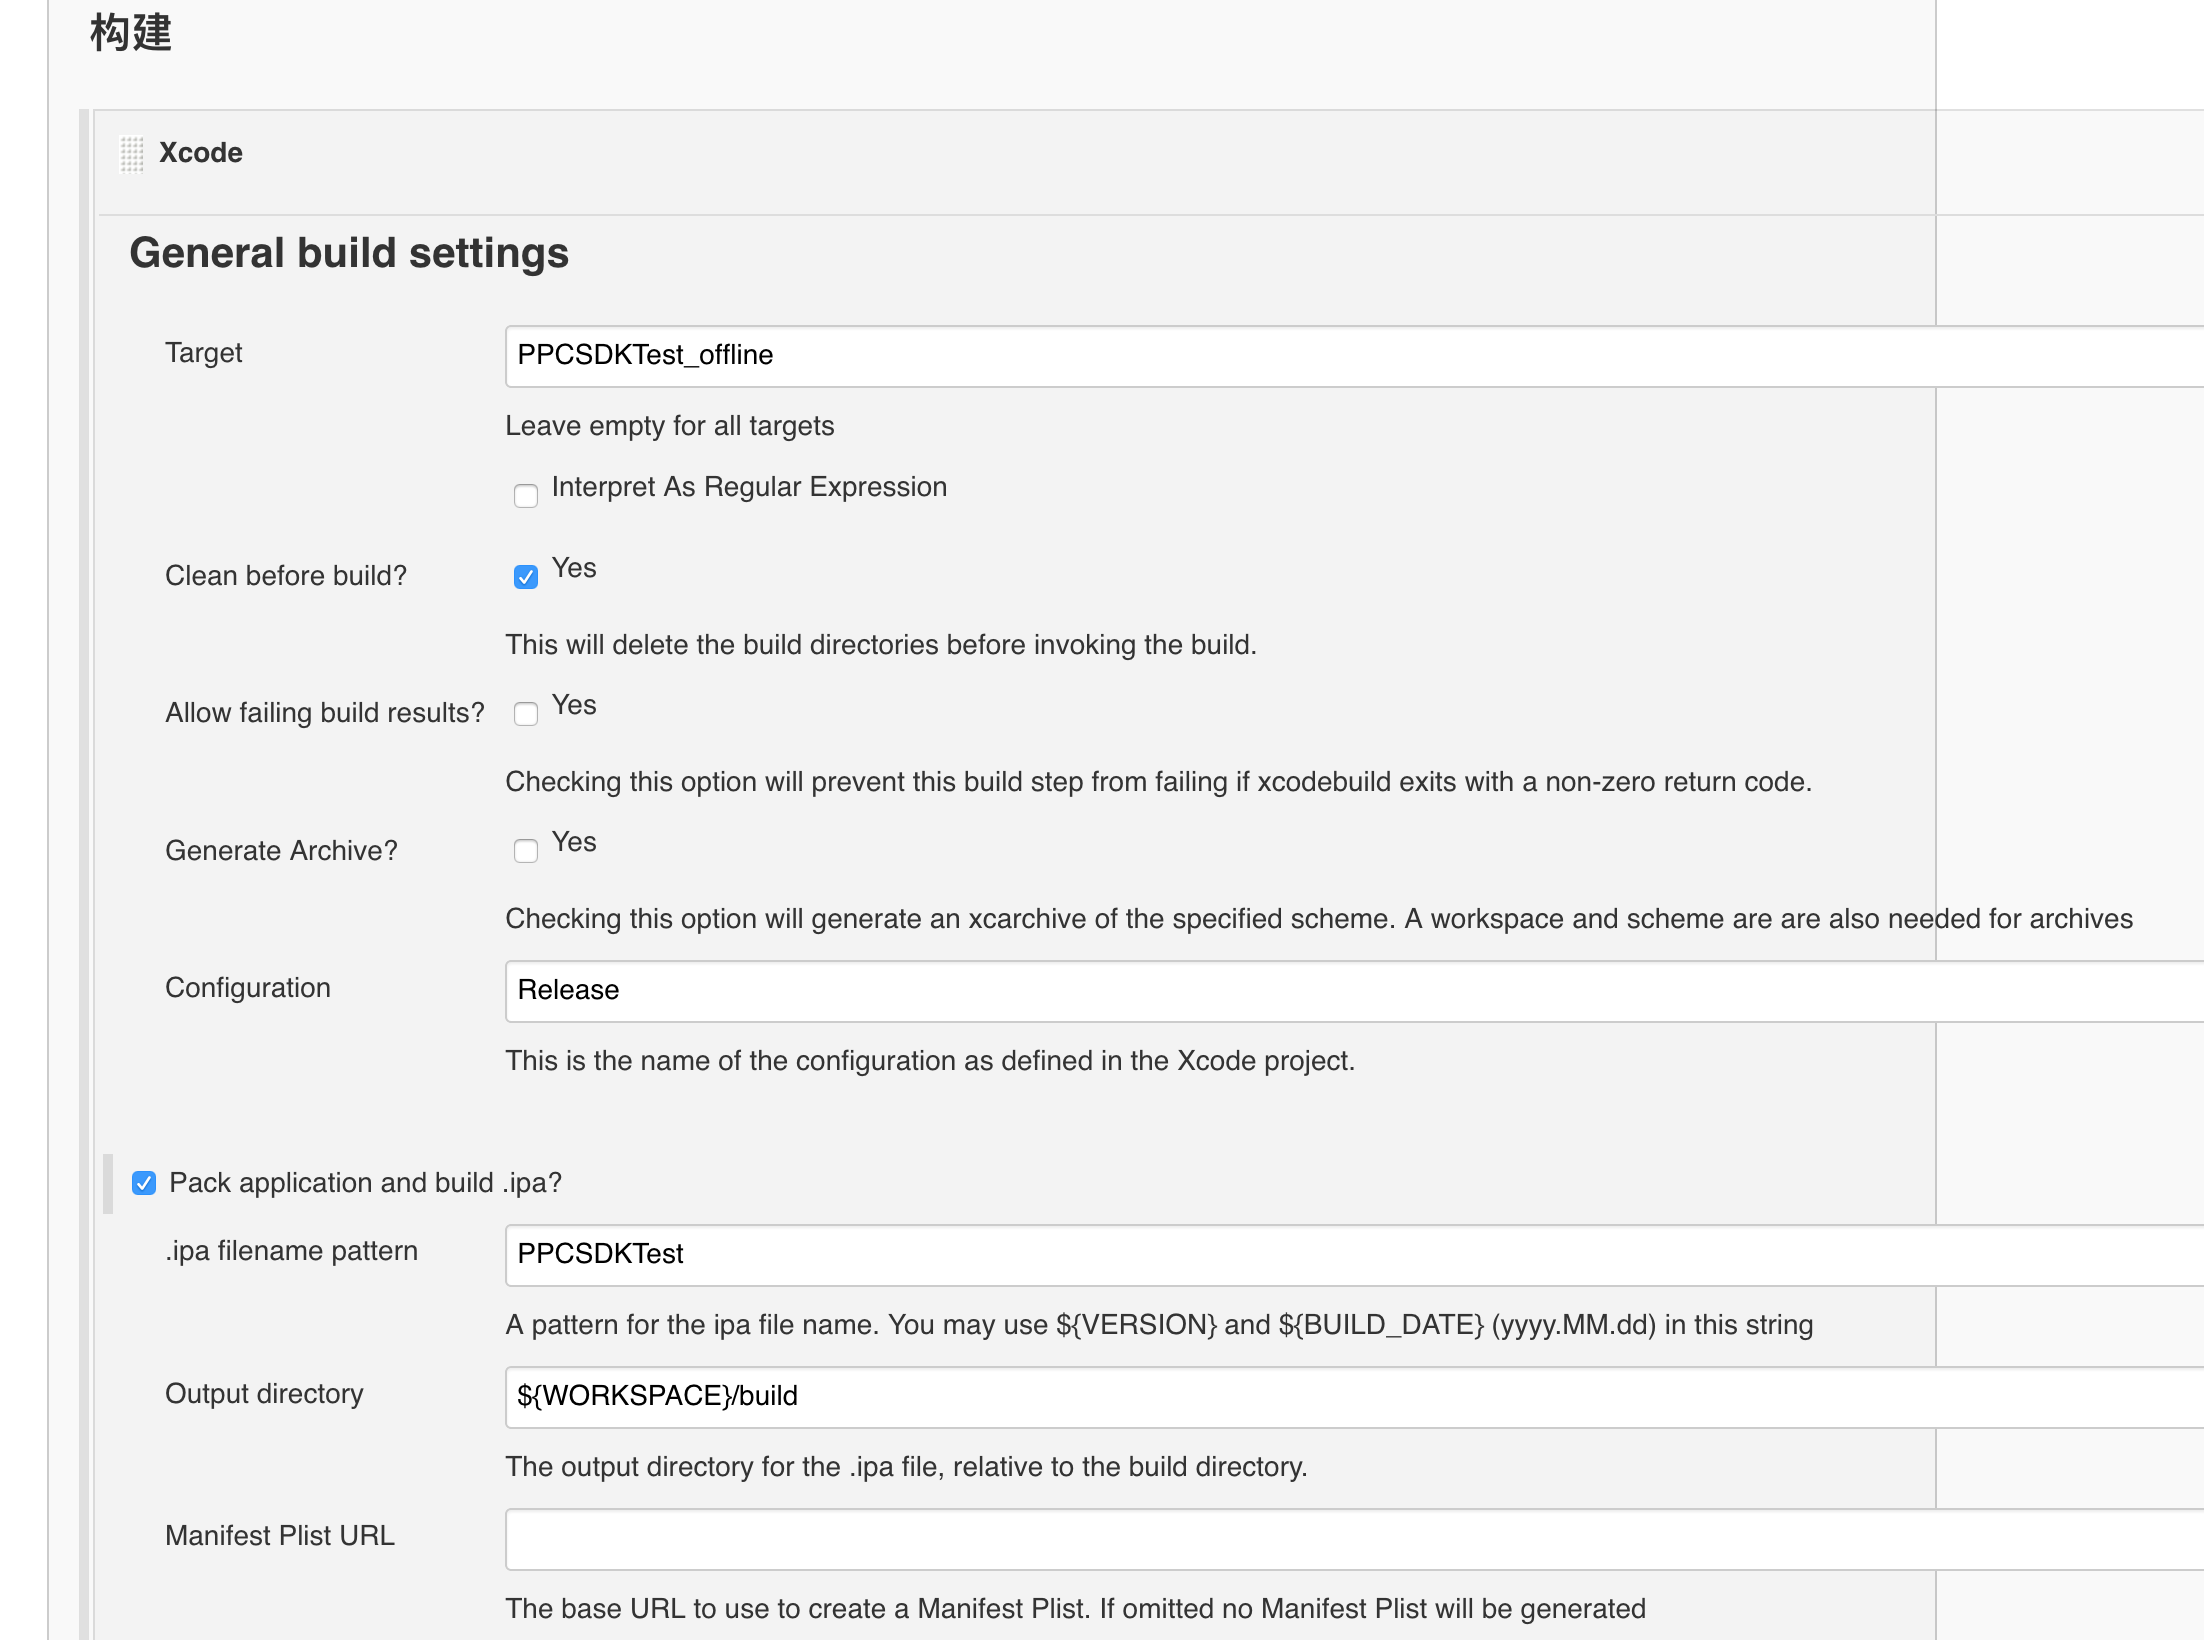Enable the Generate Archive checkbox
The image size is (2204, 1640).
(x=526, y=850)
